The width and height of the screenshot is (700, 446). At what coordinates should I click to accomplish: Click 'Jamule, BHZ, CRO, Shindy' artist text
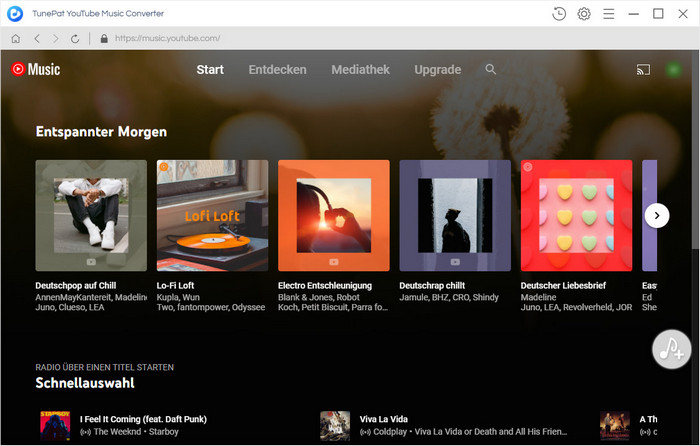[x=449, y=297]
